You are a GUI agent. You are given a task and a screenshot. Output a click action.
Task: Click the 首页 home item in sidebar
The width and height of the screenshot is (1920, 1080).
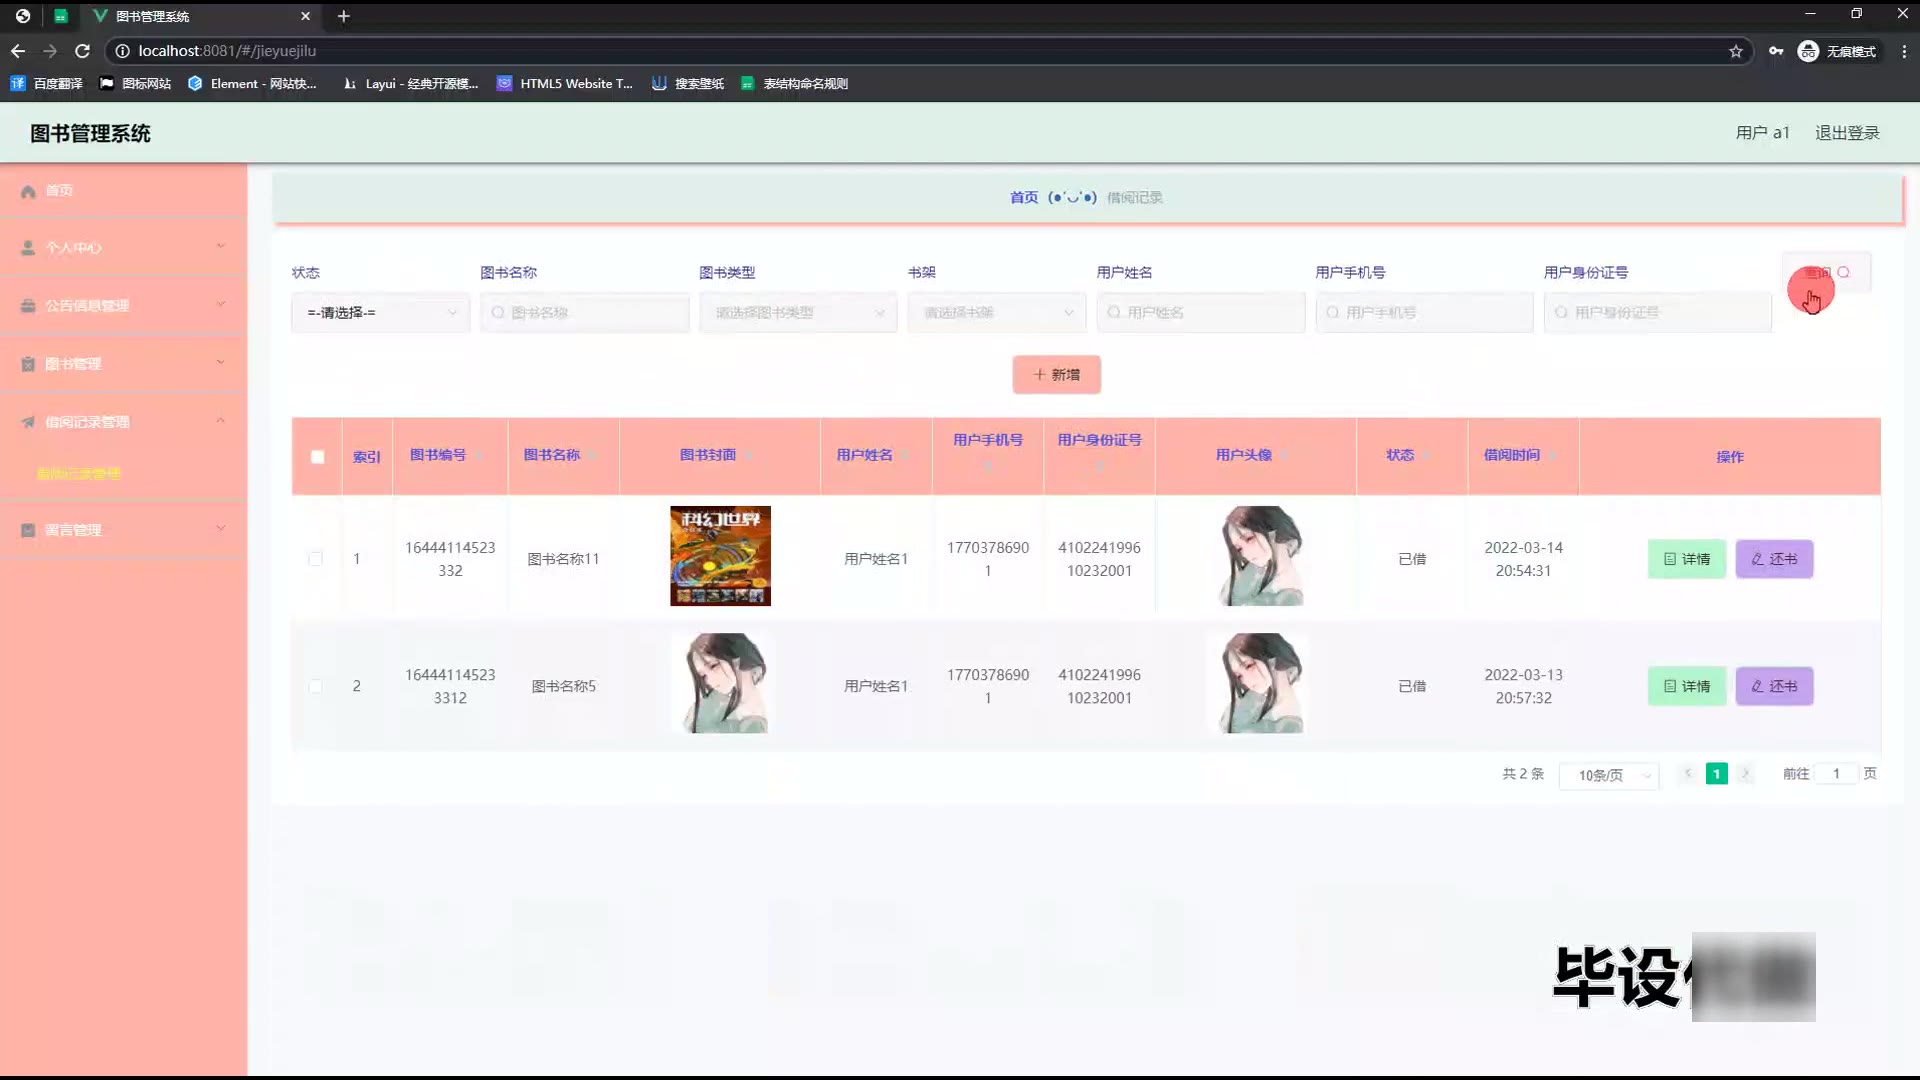(x=123, y=191)
